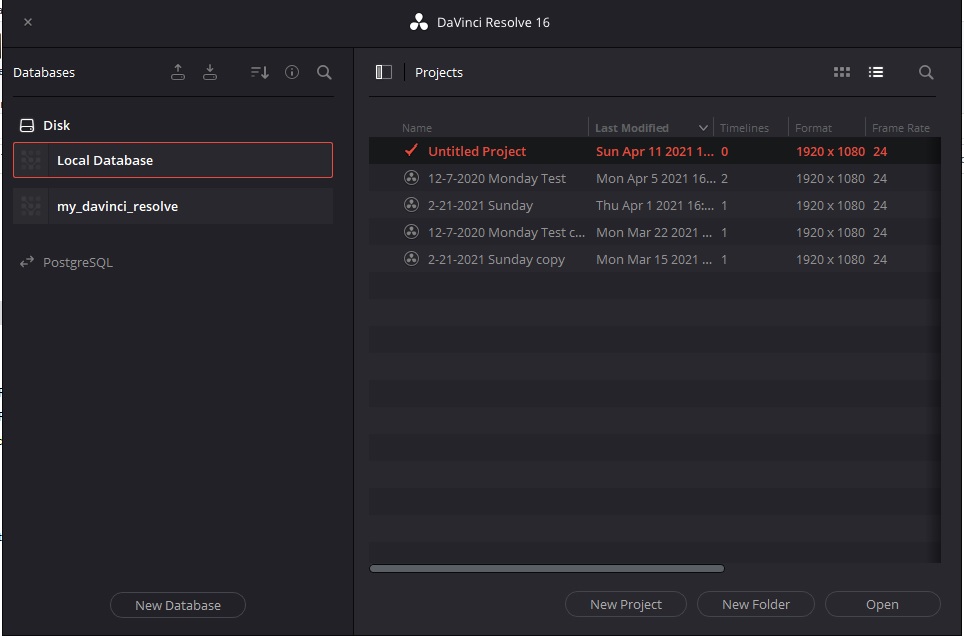964x641 pixels.
Task: Click the Mon Apr 5 2021 modified date
Action: (x=655, y=178)
